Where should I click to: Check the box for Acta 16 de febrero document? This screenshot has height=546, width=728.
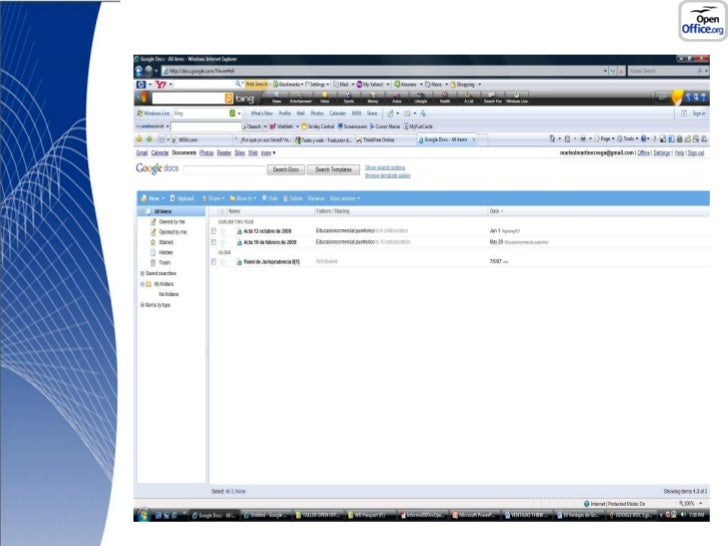214,242
